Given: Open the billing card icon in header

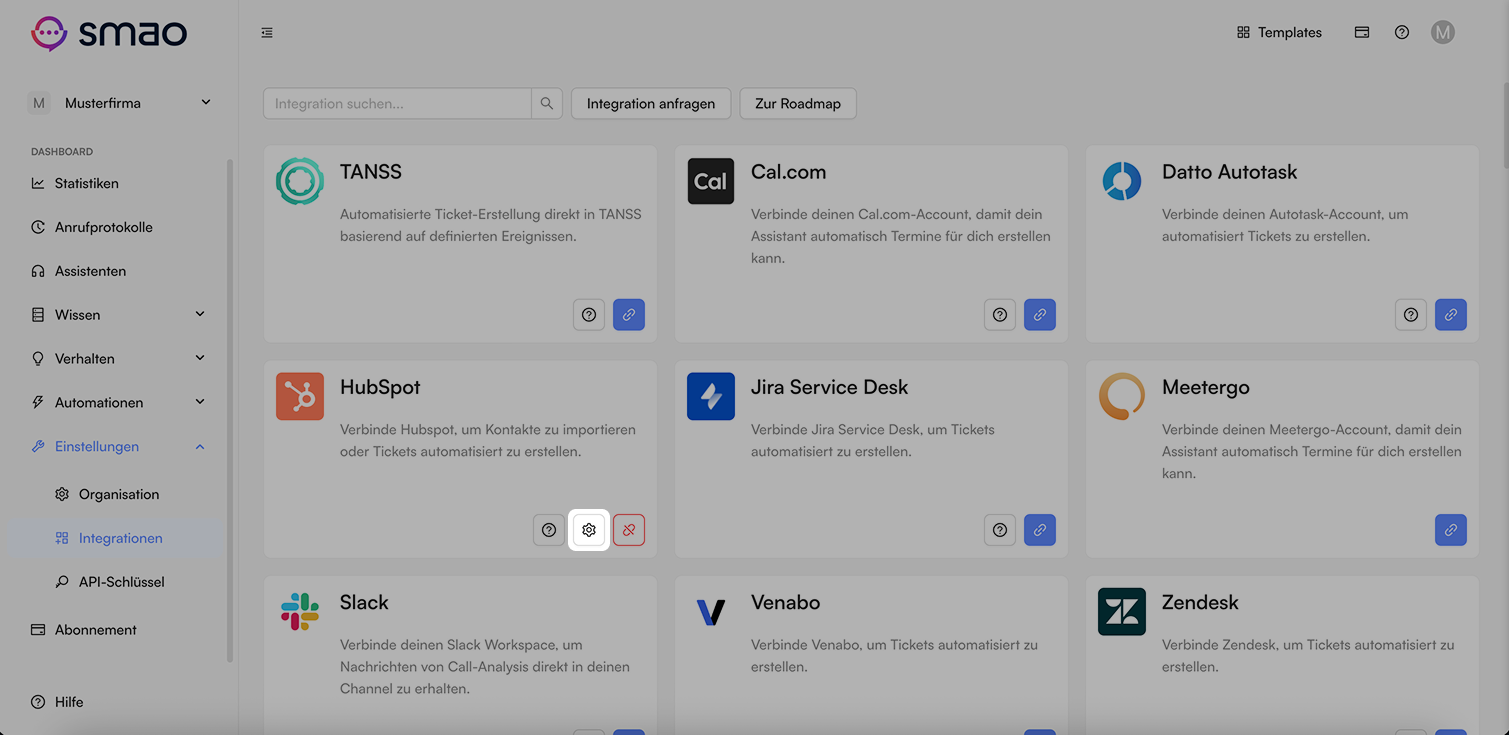Looking at the screenshot, I should pos(1362,32).
